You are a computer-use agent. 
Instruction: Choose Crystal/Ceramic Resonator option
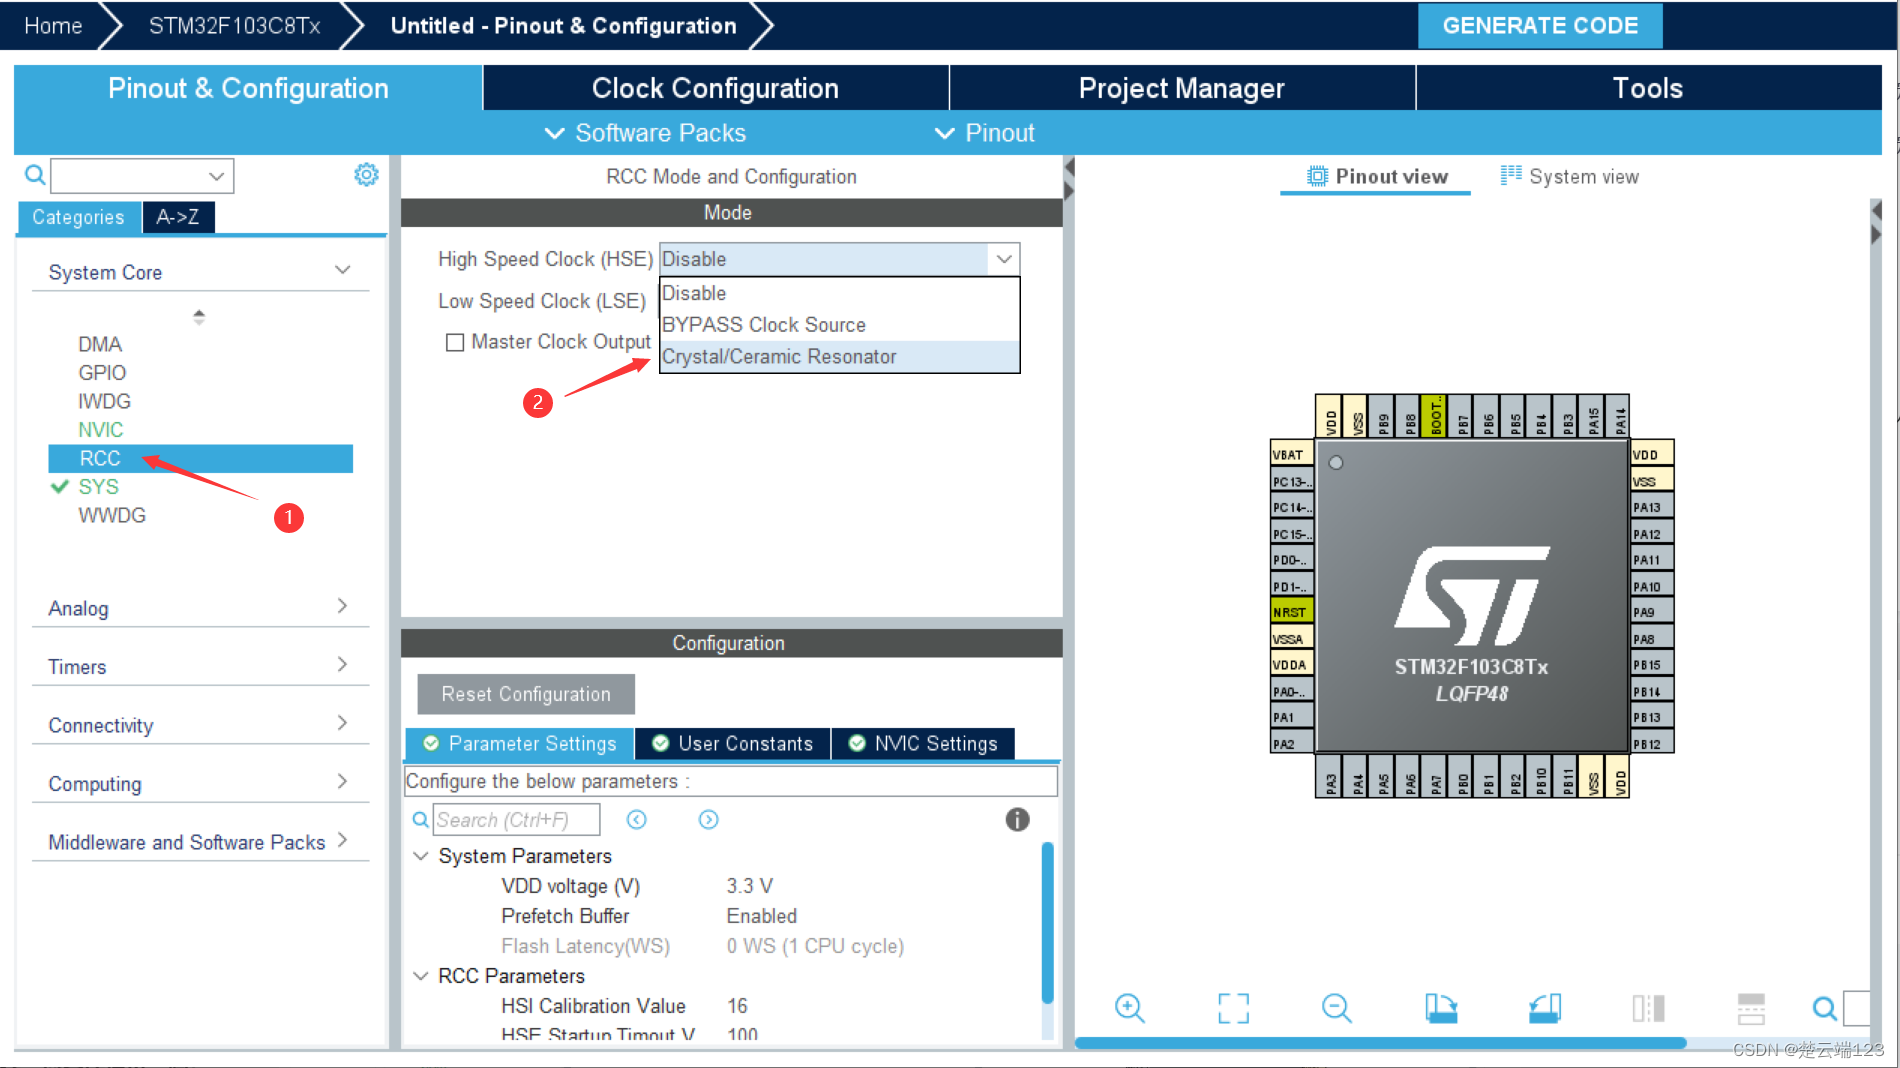tap(839, 357)
